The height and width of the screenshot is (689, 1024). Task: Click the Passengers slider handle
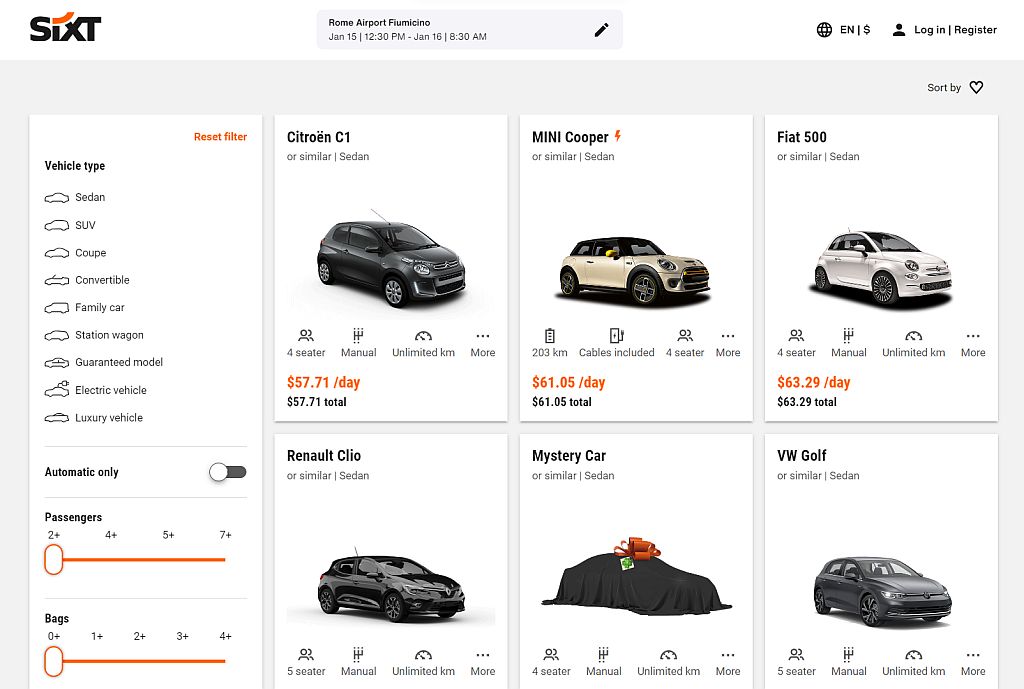coord(54,560)
